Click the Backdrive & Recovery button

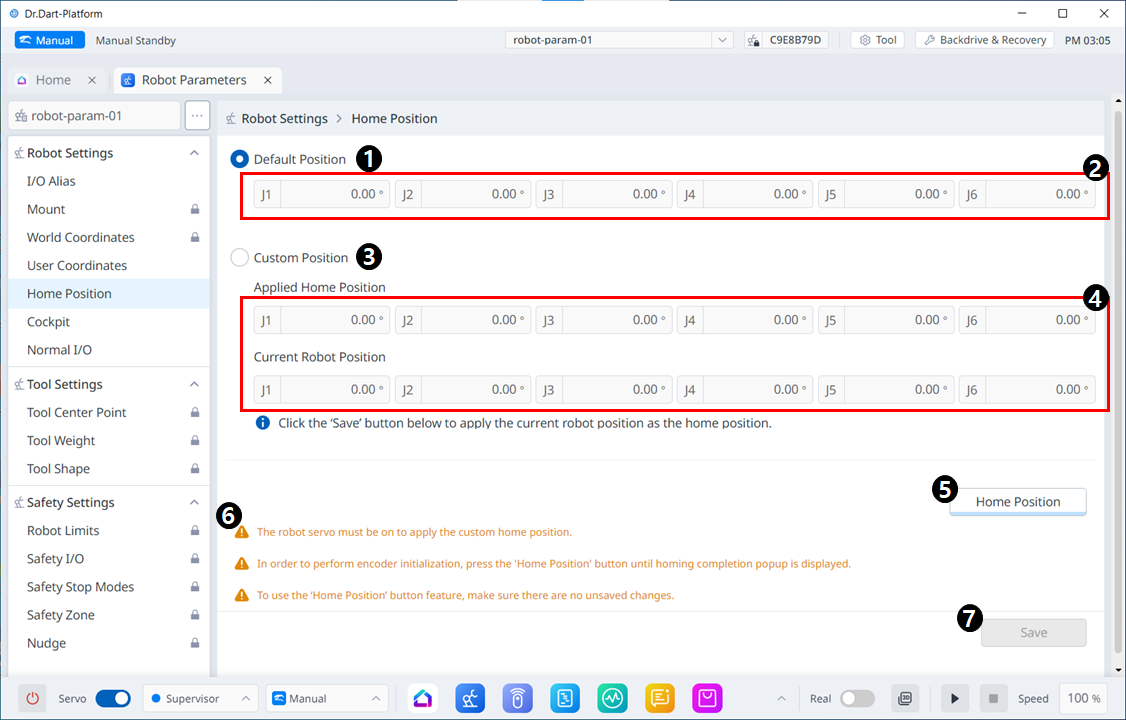click(984, 40)
